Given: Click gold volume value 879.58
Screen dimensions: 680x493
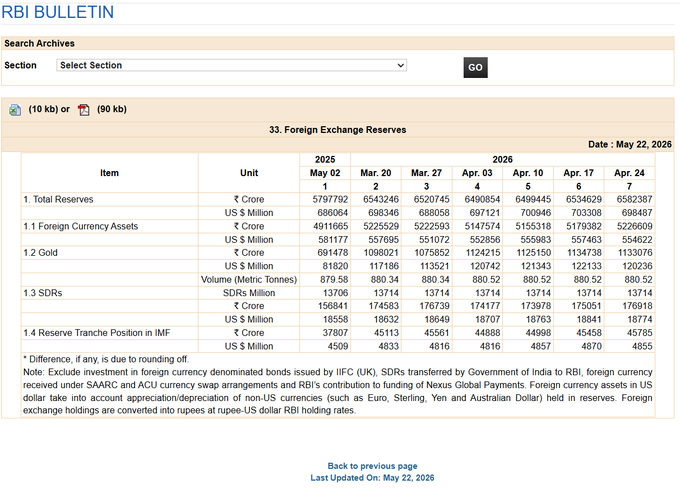Looking at the screenshot, I should tap(334, 280).
